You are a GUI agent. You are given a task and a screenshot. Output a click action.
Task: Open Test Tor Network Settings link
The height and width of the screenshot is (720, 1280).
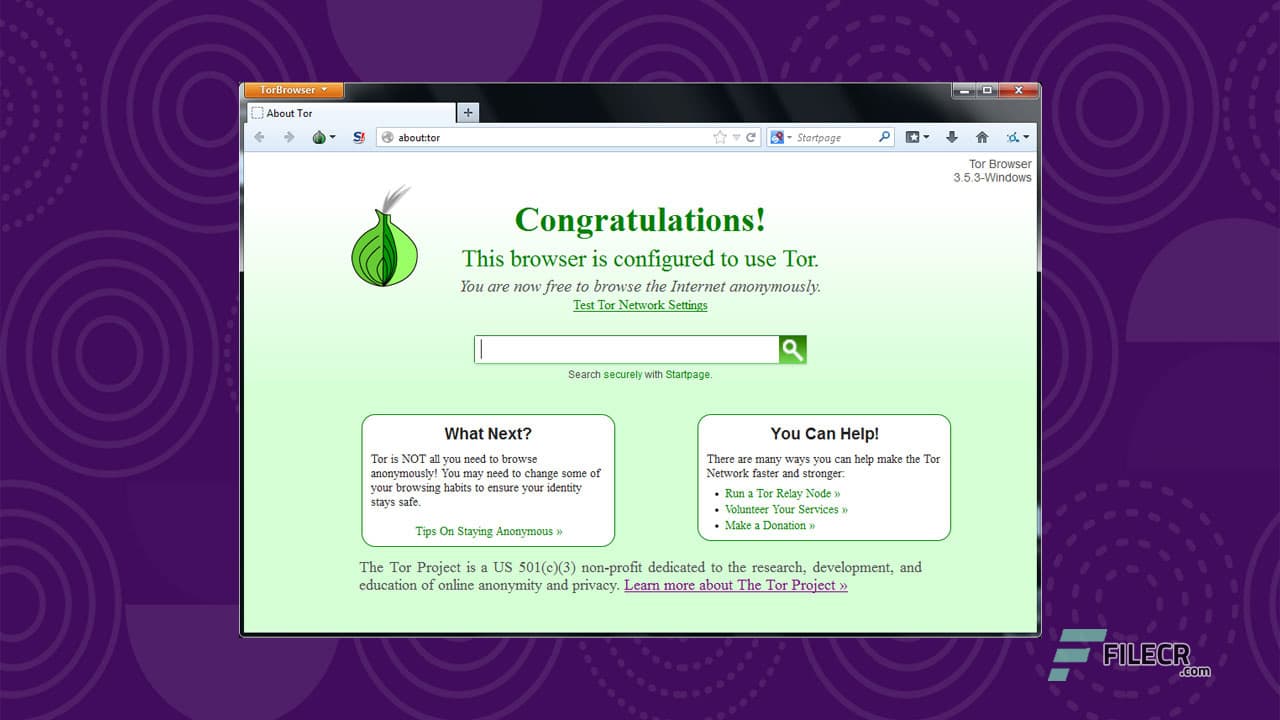pos(640,305)
